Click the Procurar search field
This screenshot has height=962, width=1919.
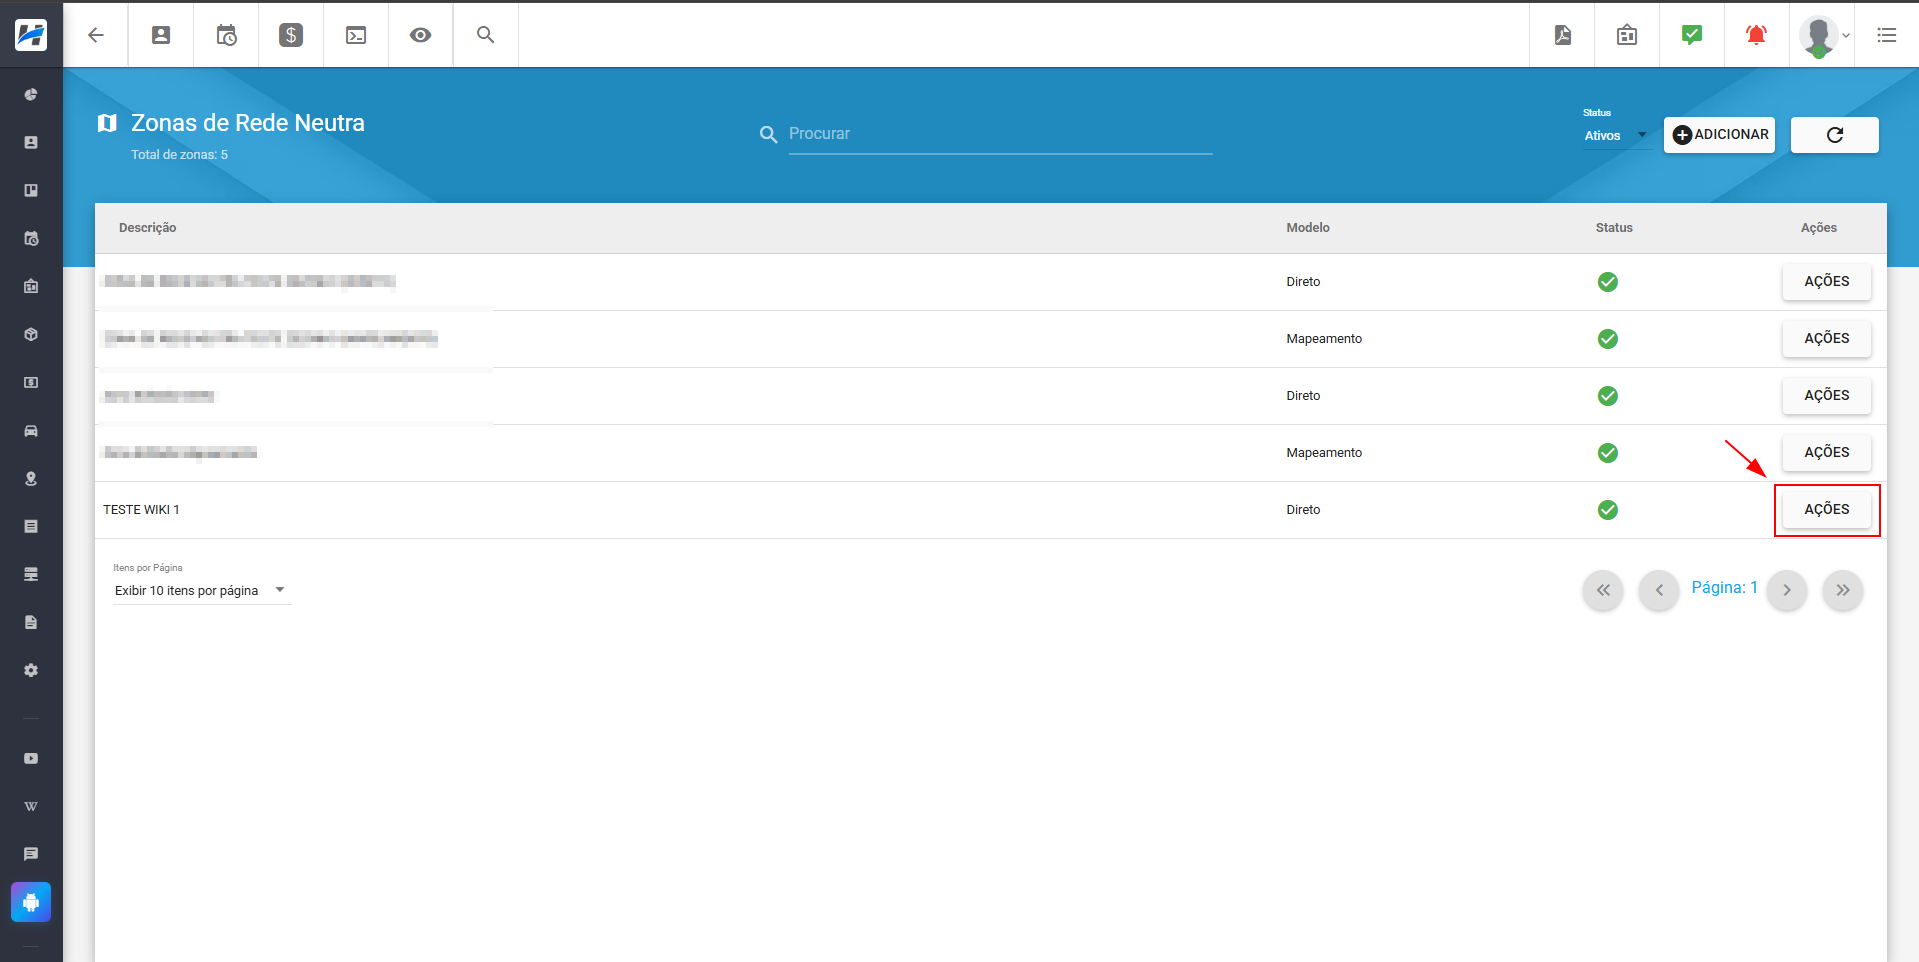pos(1000,134)
